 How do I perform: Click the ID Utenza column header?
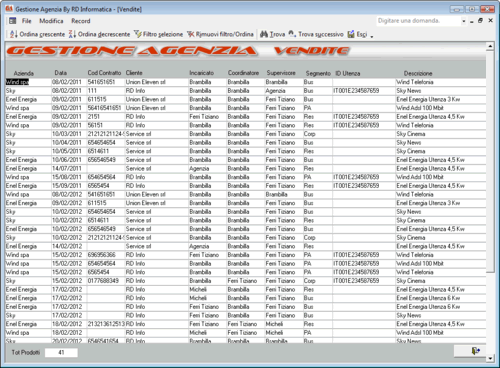347,73
